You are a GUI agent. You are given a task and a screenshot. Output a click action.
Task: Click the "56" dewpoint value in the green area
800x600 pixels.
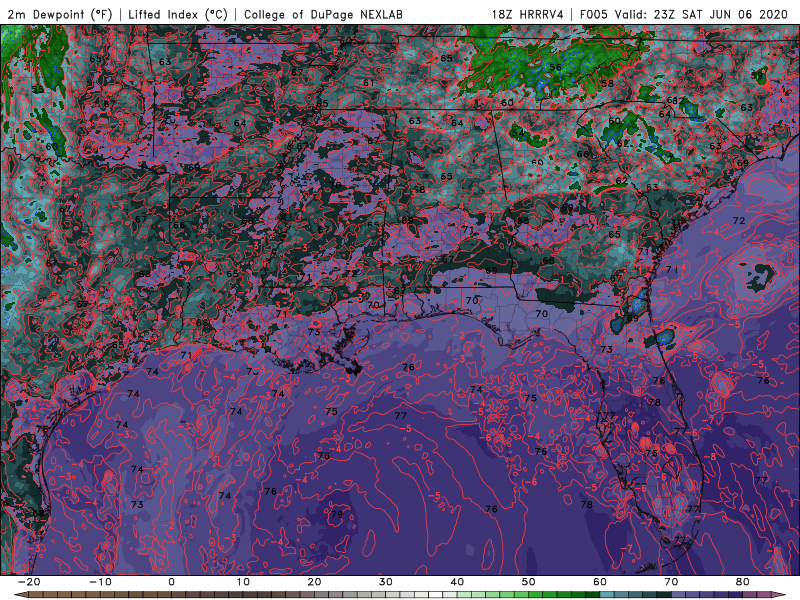click(555, 67)
